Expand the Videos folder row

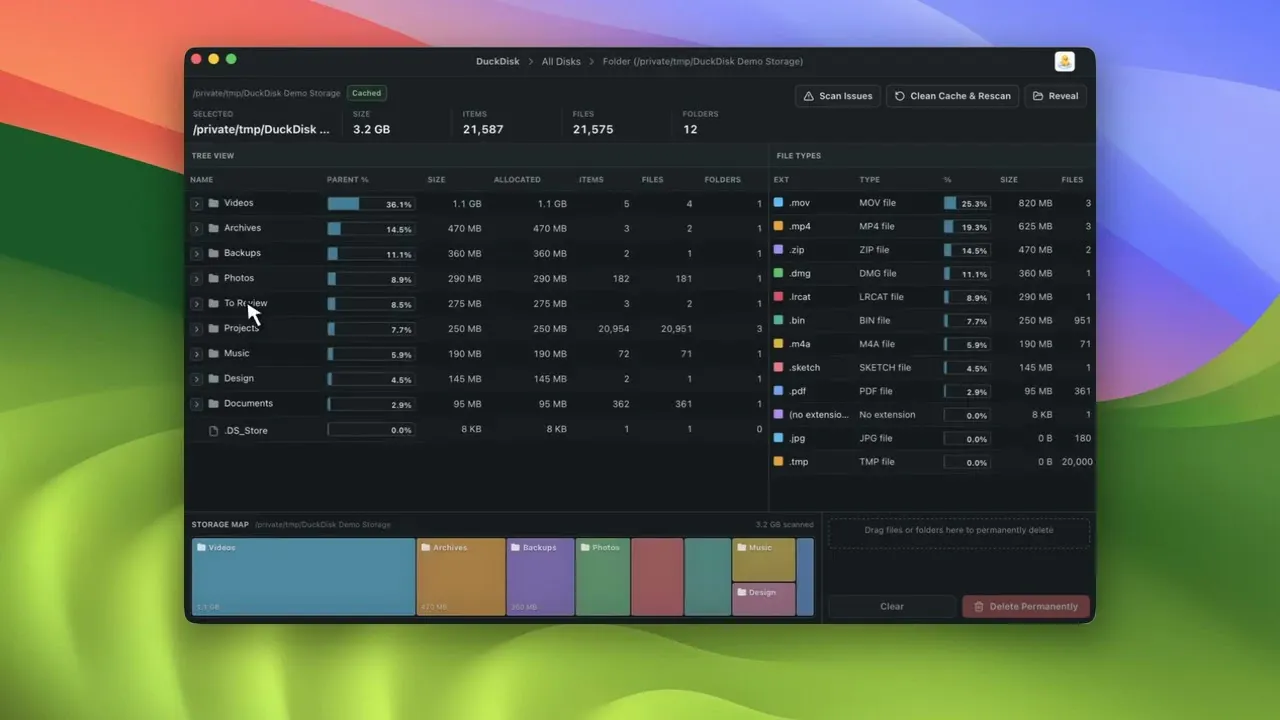tap(197, 204)
